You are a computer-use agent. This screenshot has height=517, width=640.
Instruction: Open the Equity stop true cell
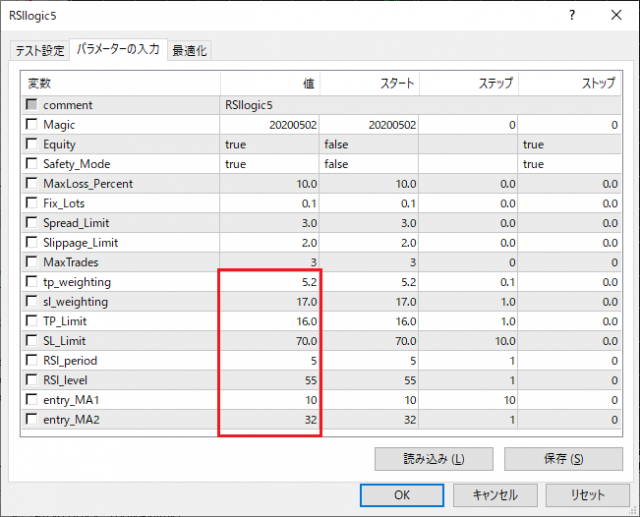570,144
